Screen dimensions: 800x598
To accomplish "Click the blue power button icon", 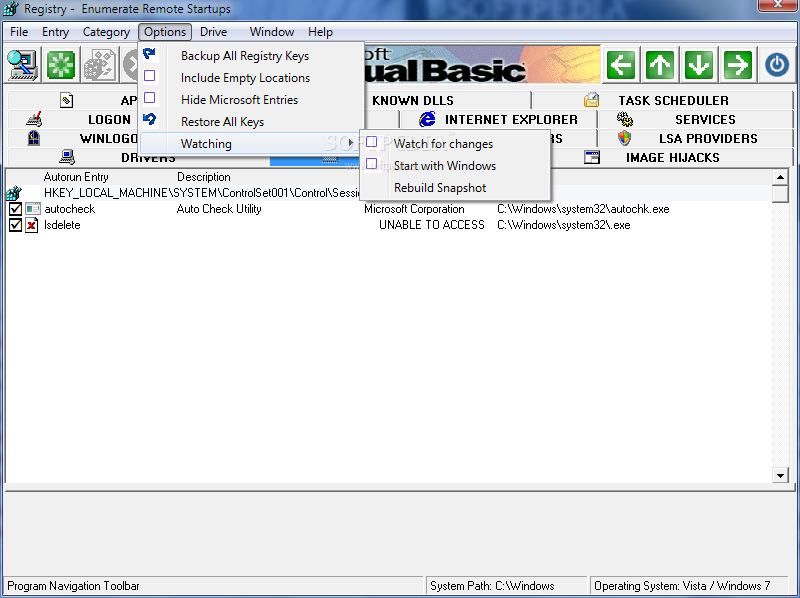I will coord(777,65).
